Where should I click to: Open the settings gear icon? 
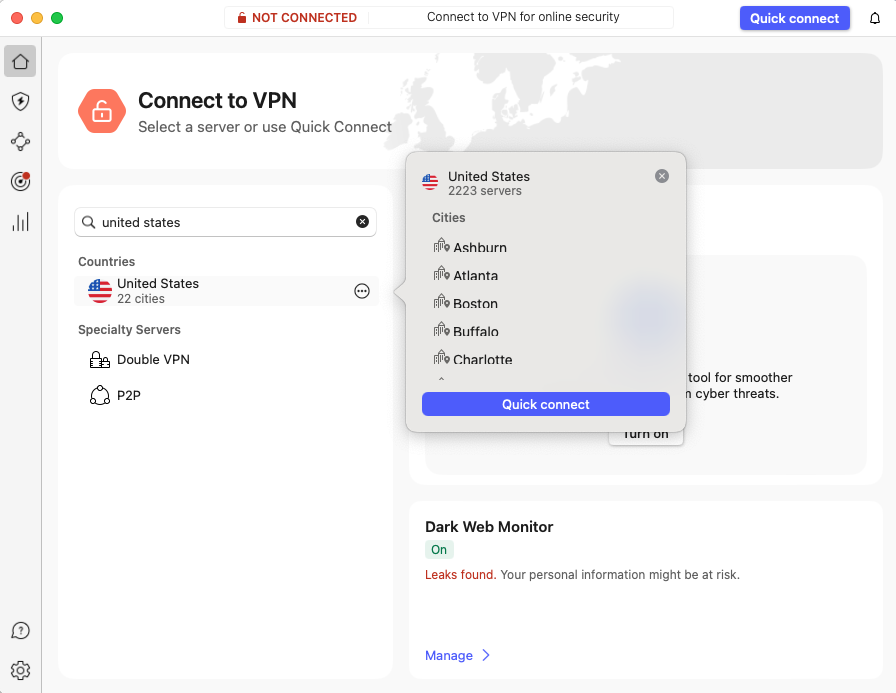[20, 670]
